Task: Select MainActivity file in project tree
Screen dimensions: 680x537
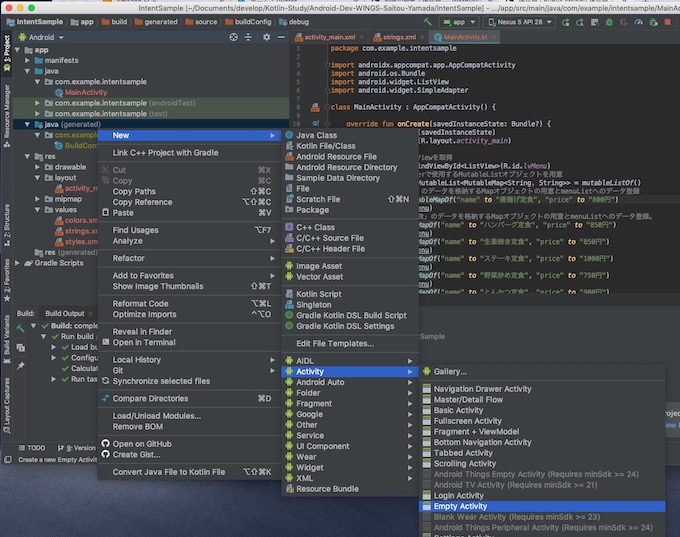Action: [81, 92]
